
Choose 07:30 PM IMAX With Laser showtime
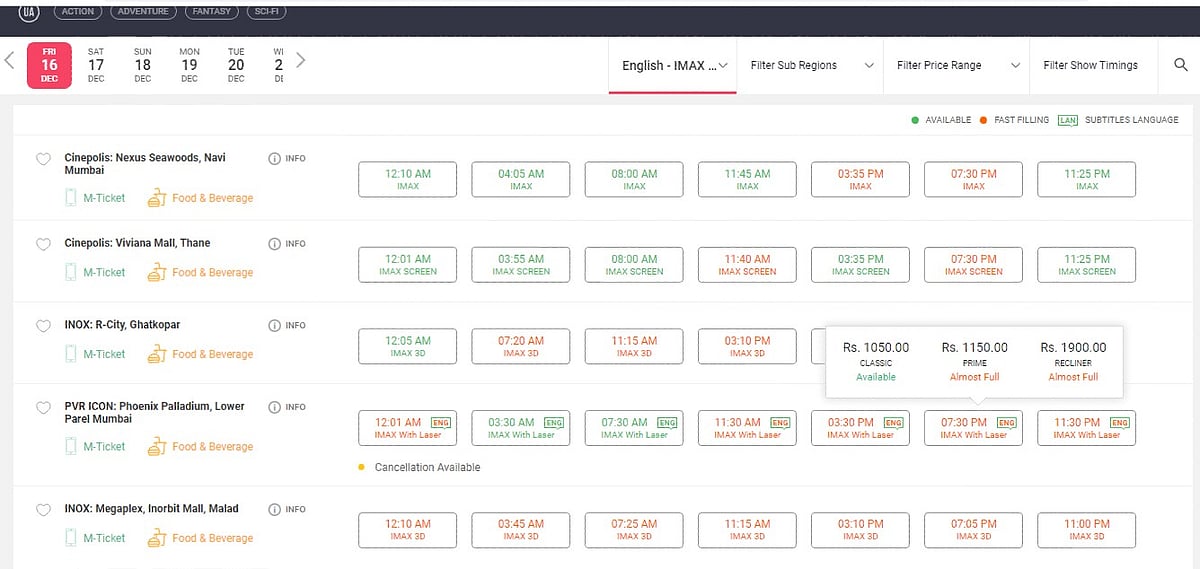pos(973,428)
